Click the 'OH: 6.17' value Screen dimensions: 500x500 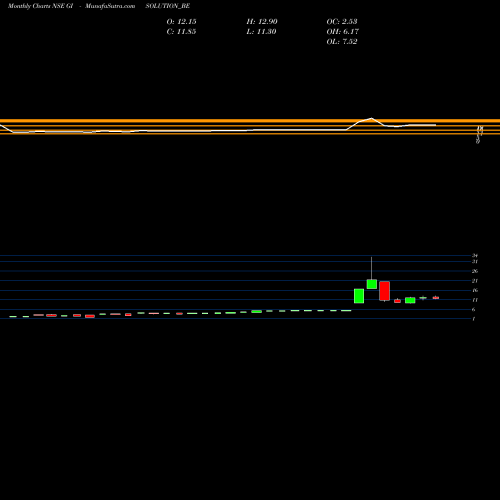tap(343, 32)
